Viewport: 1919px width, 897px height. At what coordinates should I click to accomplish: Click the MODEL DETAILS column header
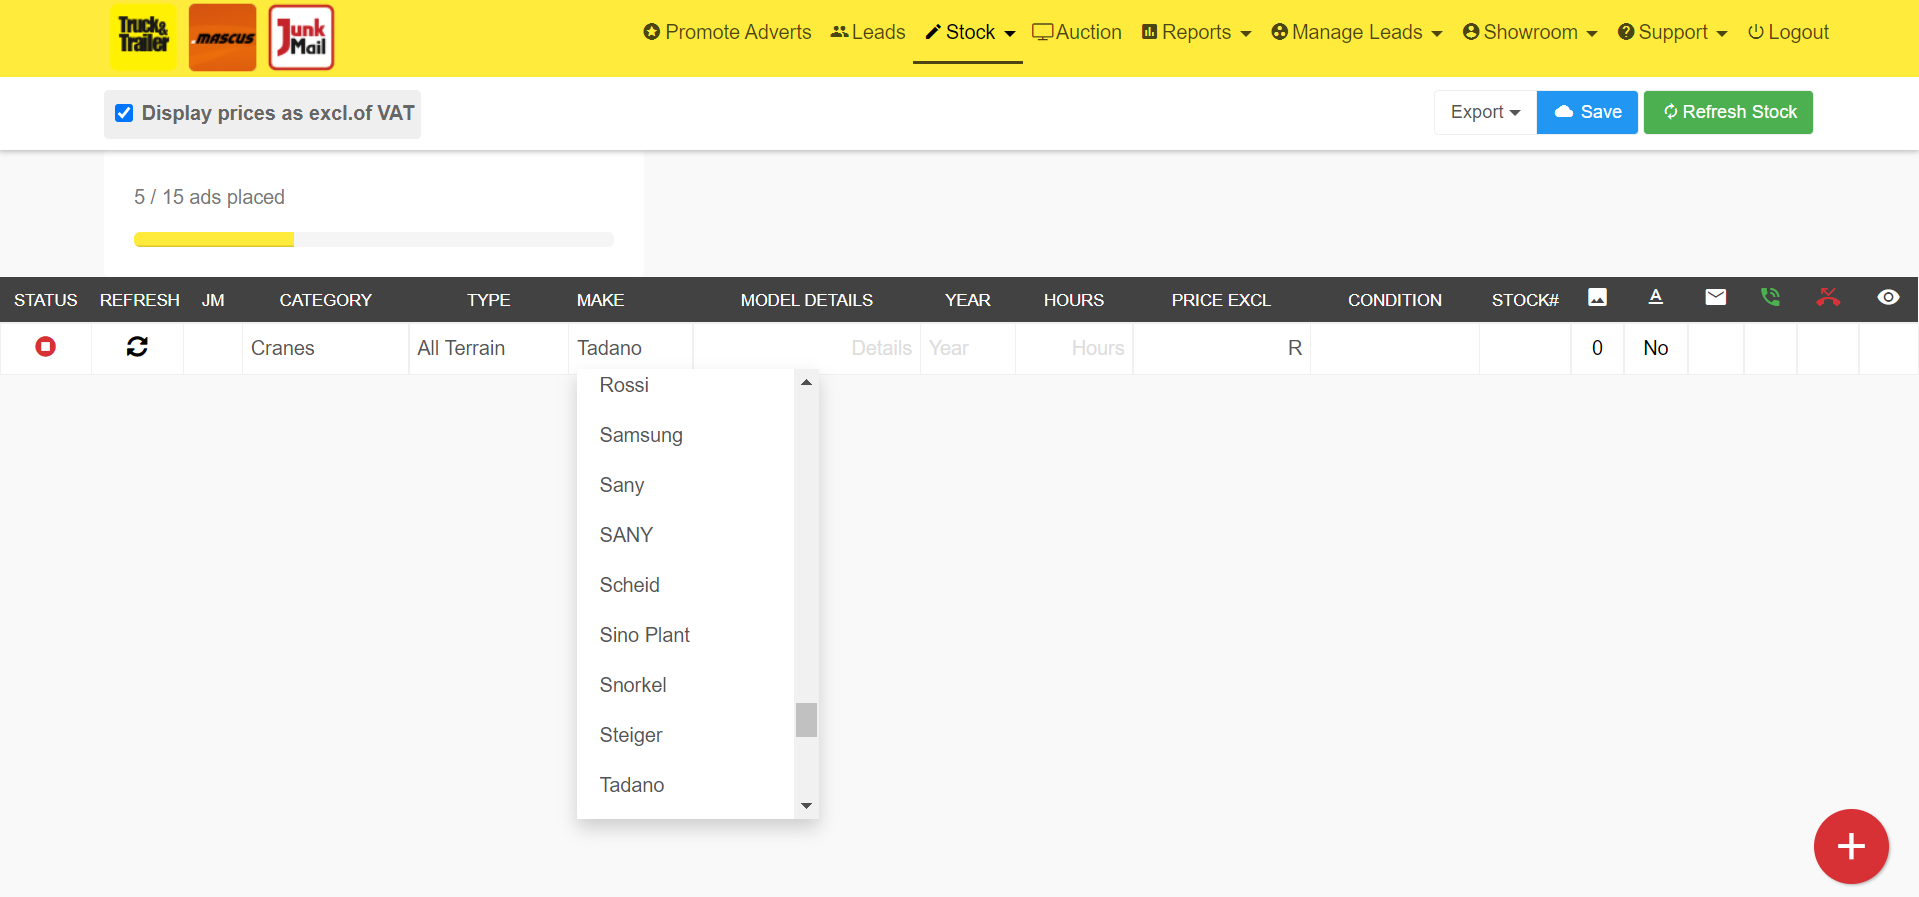pos(806,300)
